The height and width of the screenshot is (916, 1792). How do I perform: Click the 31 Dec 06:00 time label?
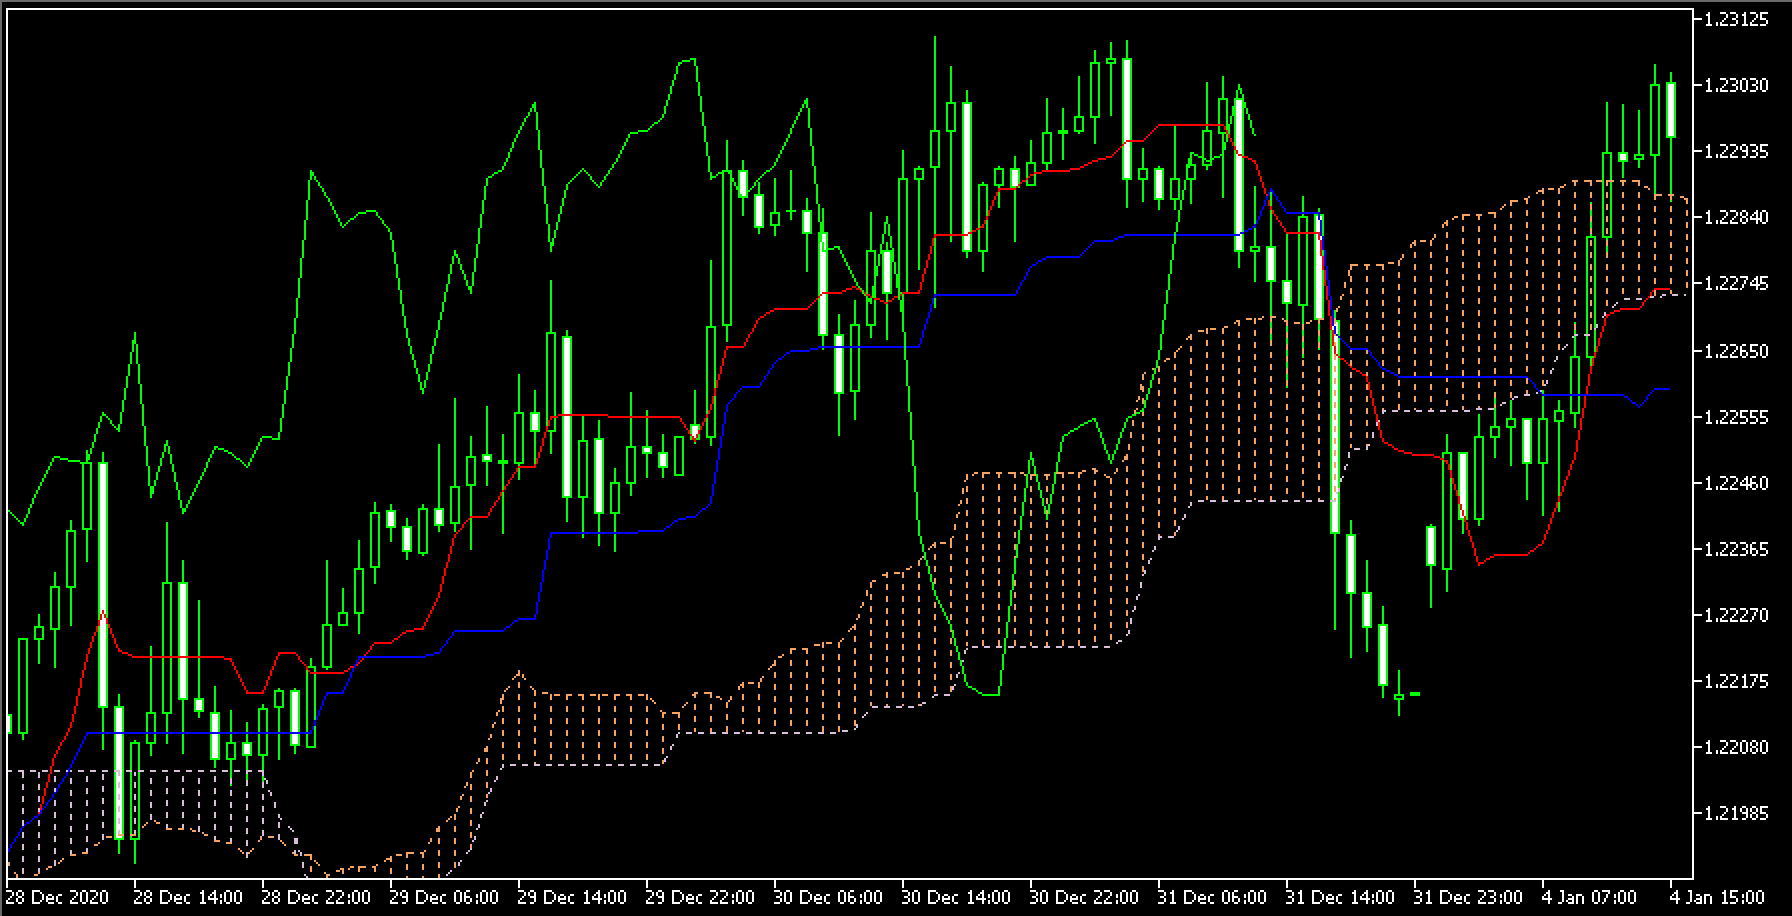pos(1211,896)
